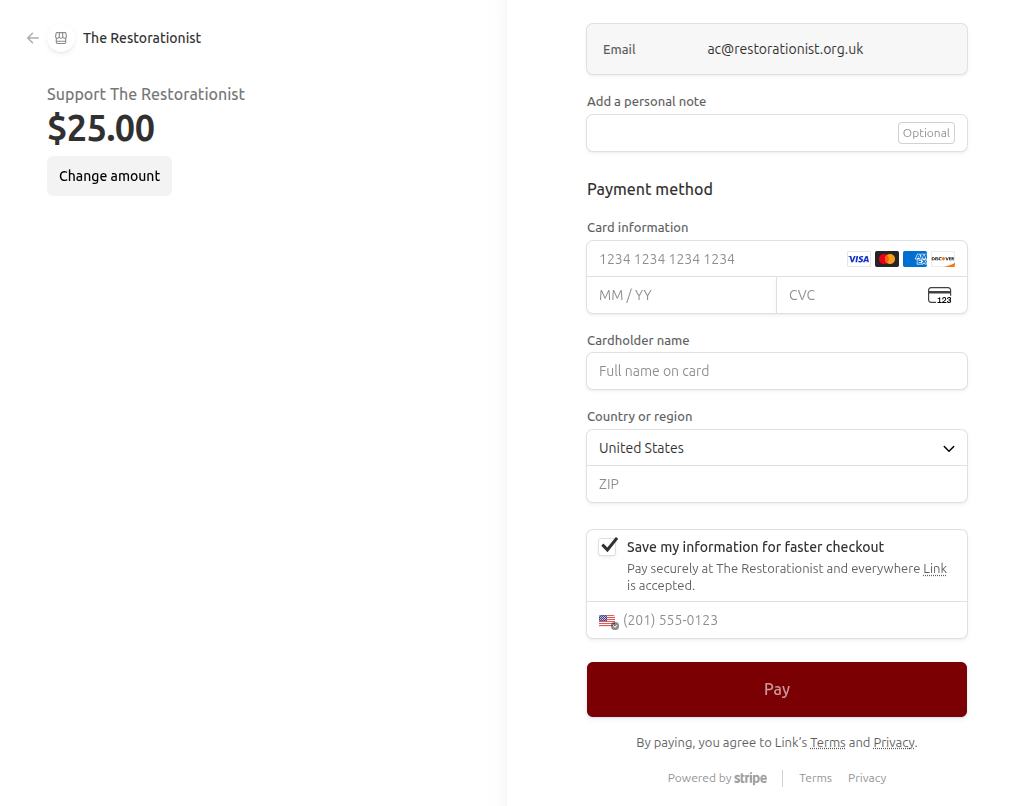The image size is (1026, 806).
Task: Open Link's Privacy underlined link
Action: point(893,743)
